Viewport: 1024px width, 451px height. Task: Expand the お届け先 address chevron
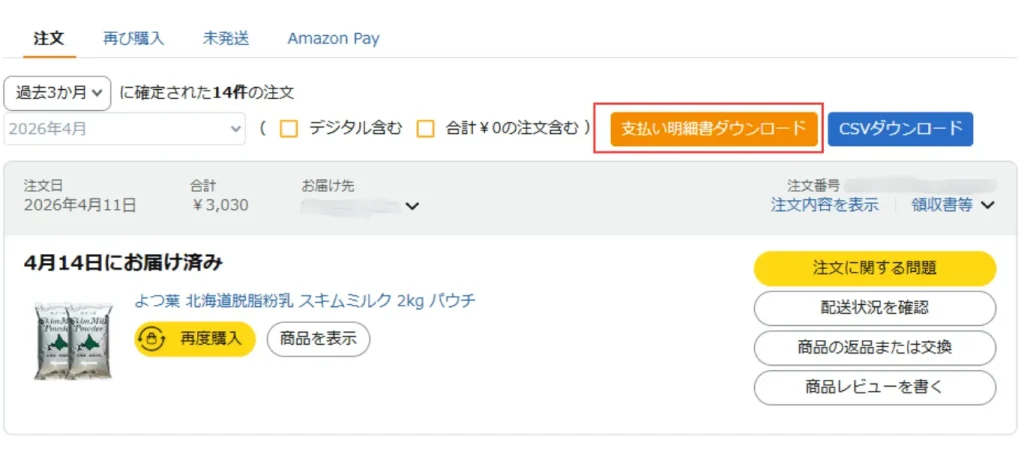click(x=411, y=206)
